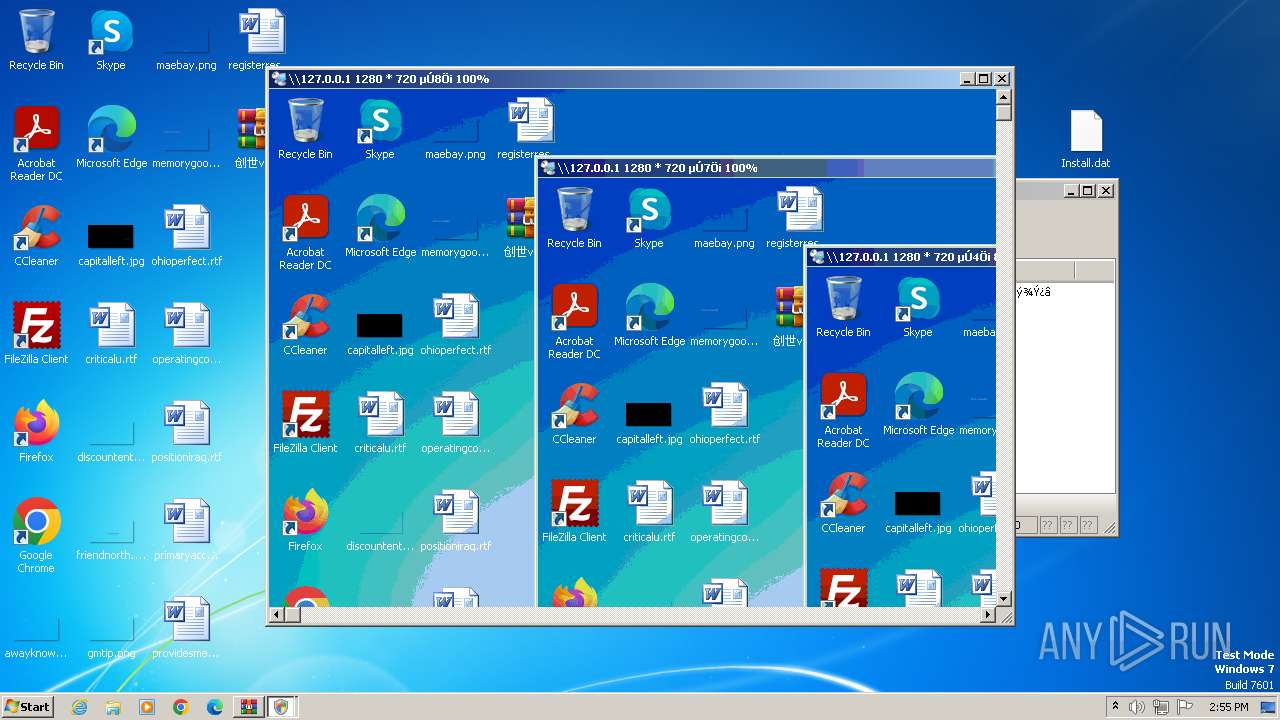Click criticalu.rtf in outermost remote window
1280x720 pixels.
pos(380,423)
